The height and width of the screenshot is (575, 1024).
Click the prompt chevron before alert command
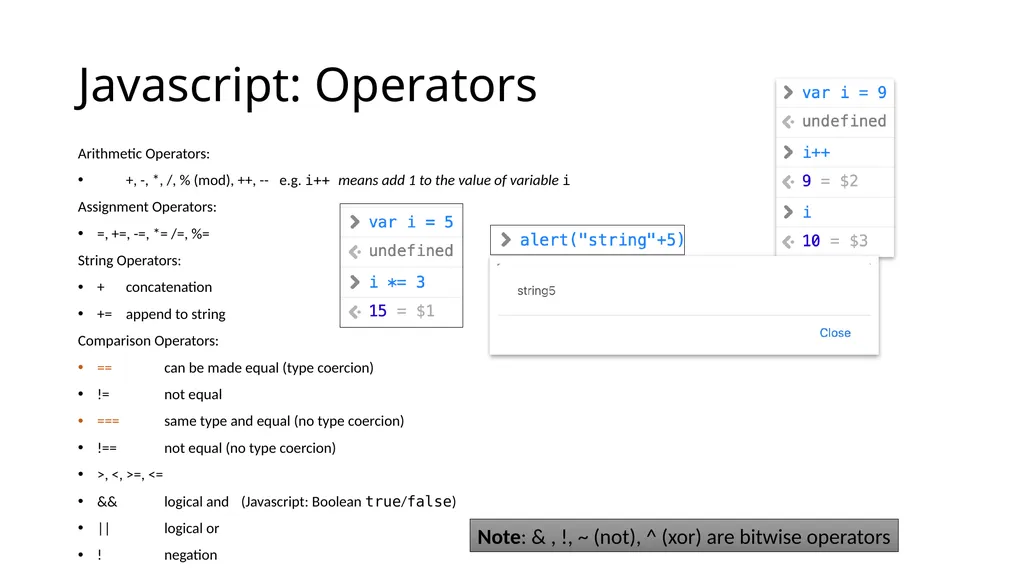coord(505,240)
